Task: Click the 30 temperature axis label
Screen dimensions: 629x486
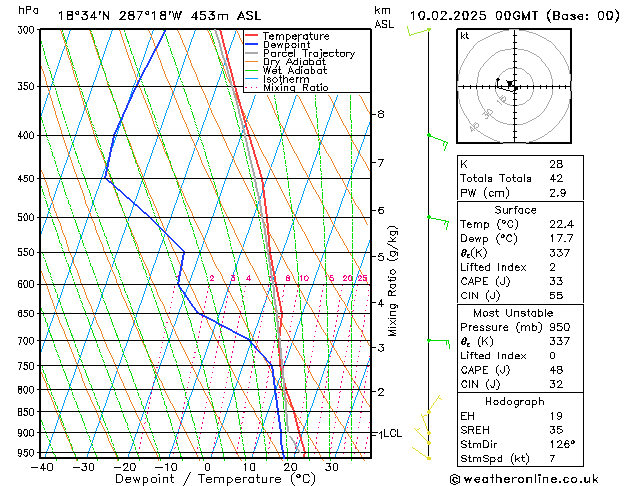Action: 332,467
